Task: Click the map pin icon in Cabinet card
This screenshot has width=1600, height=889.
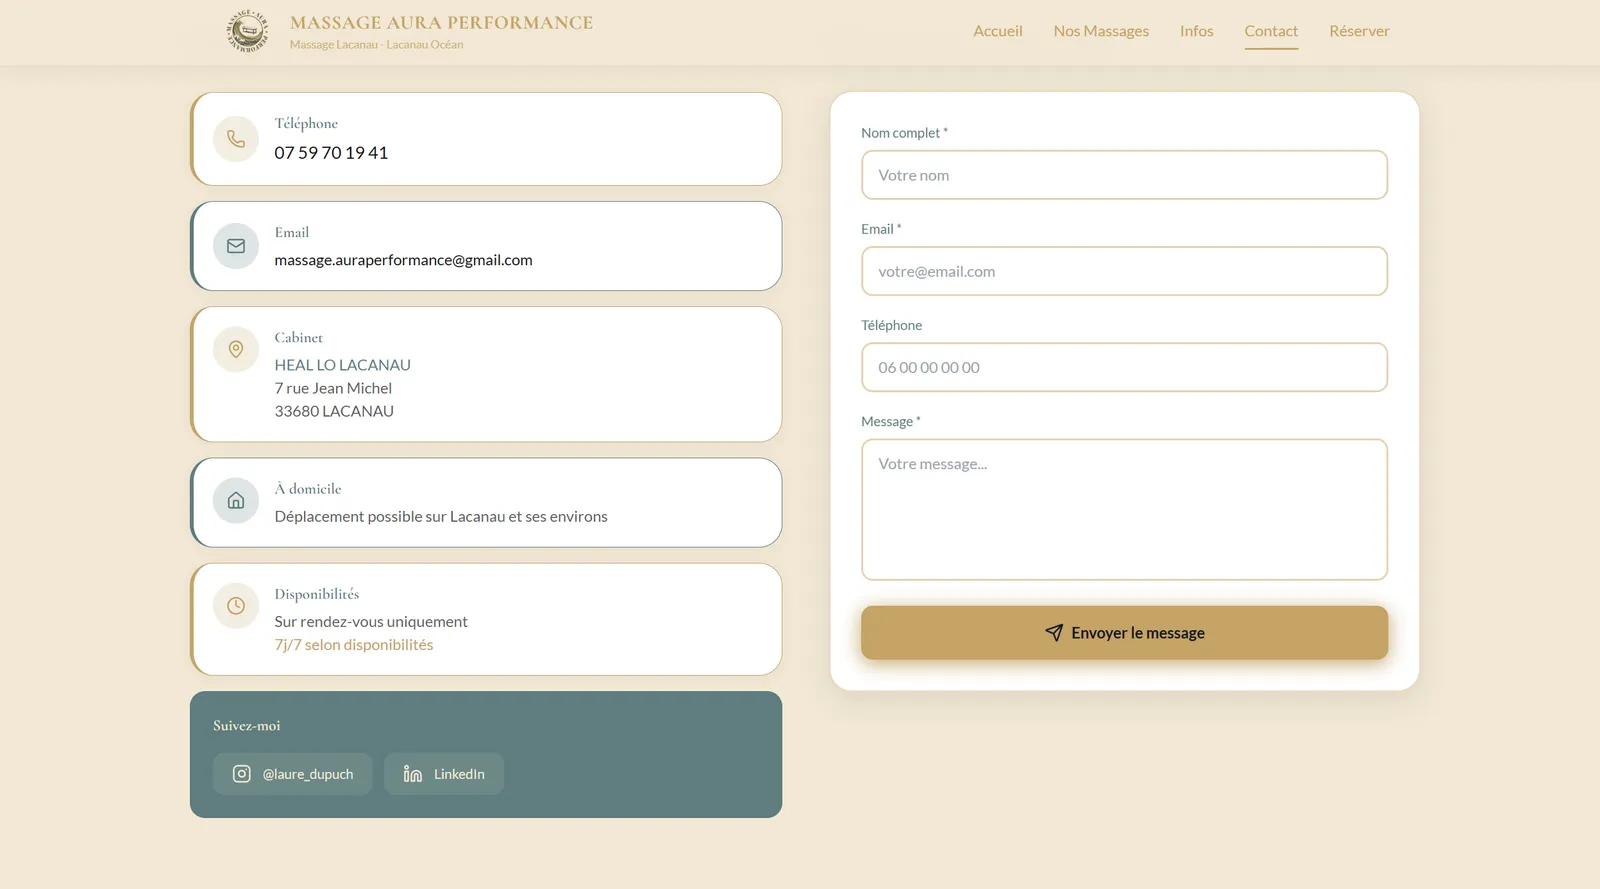Action: [236, 349]
